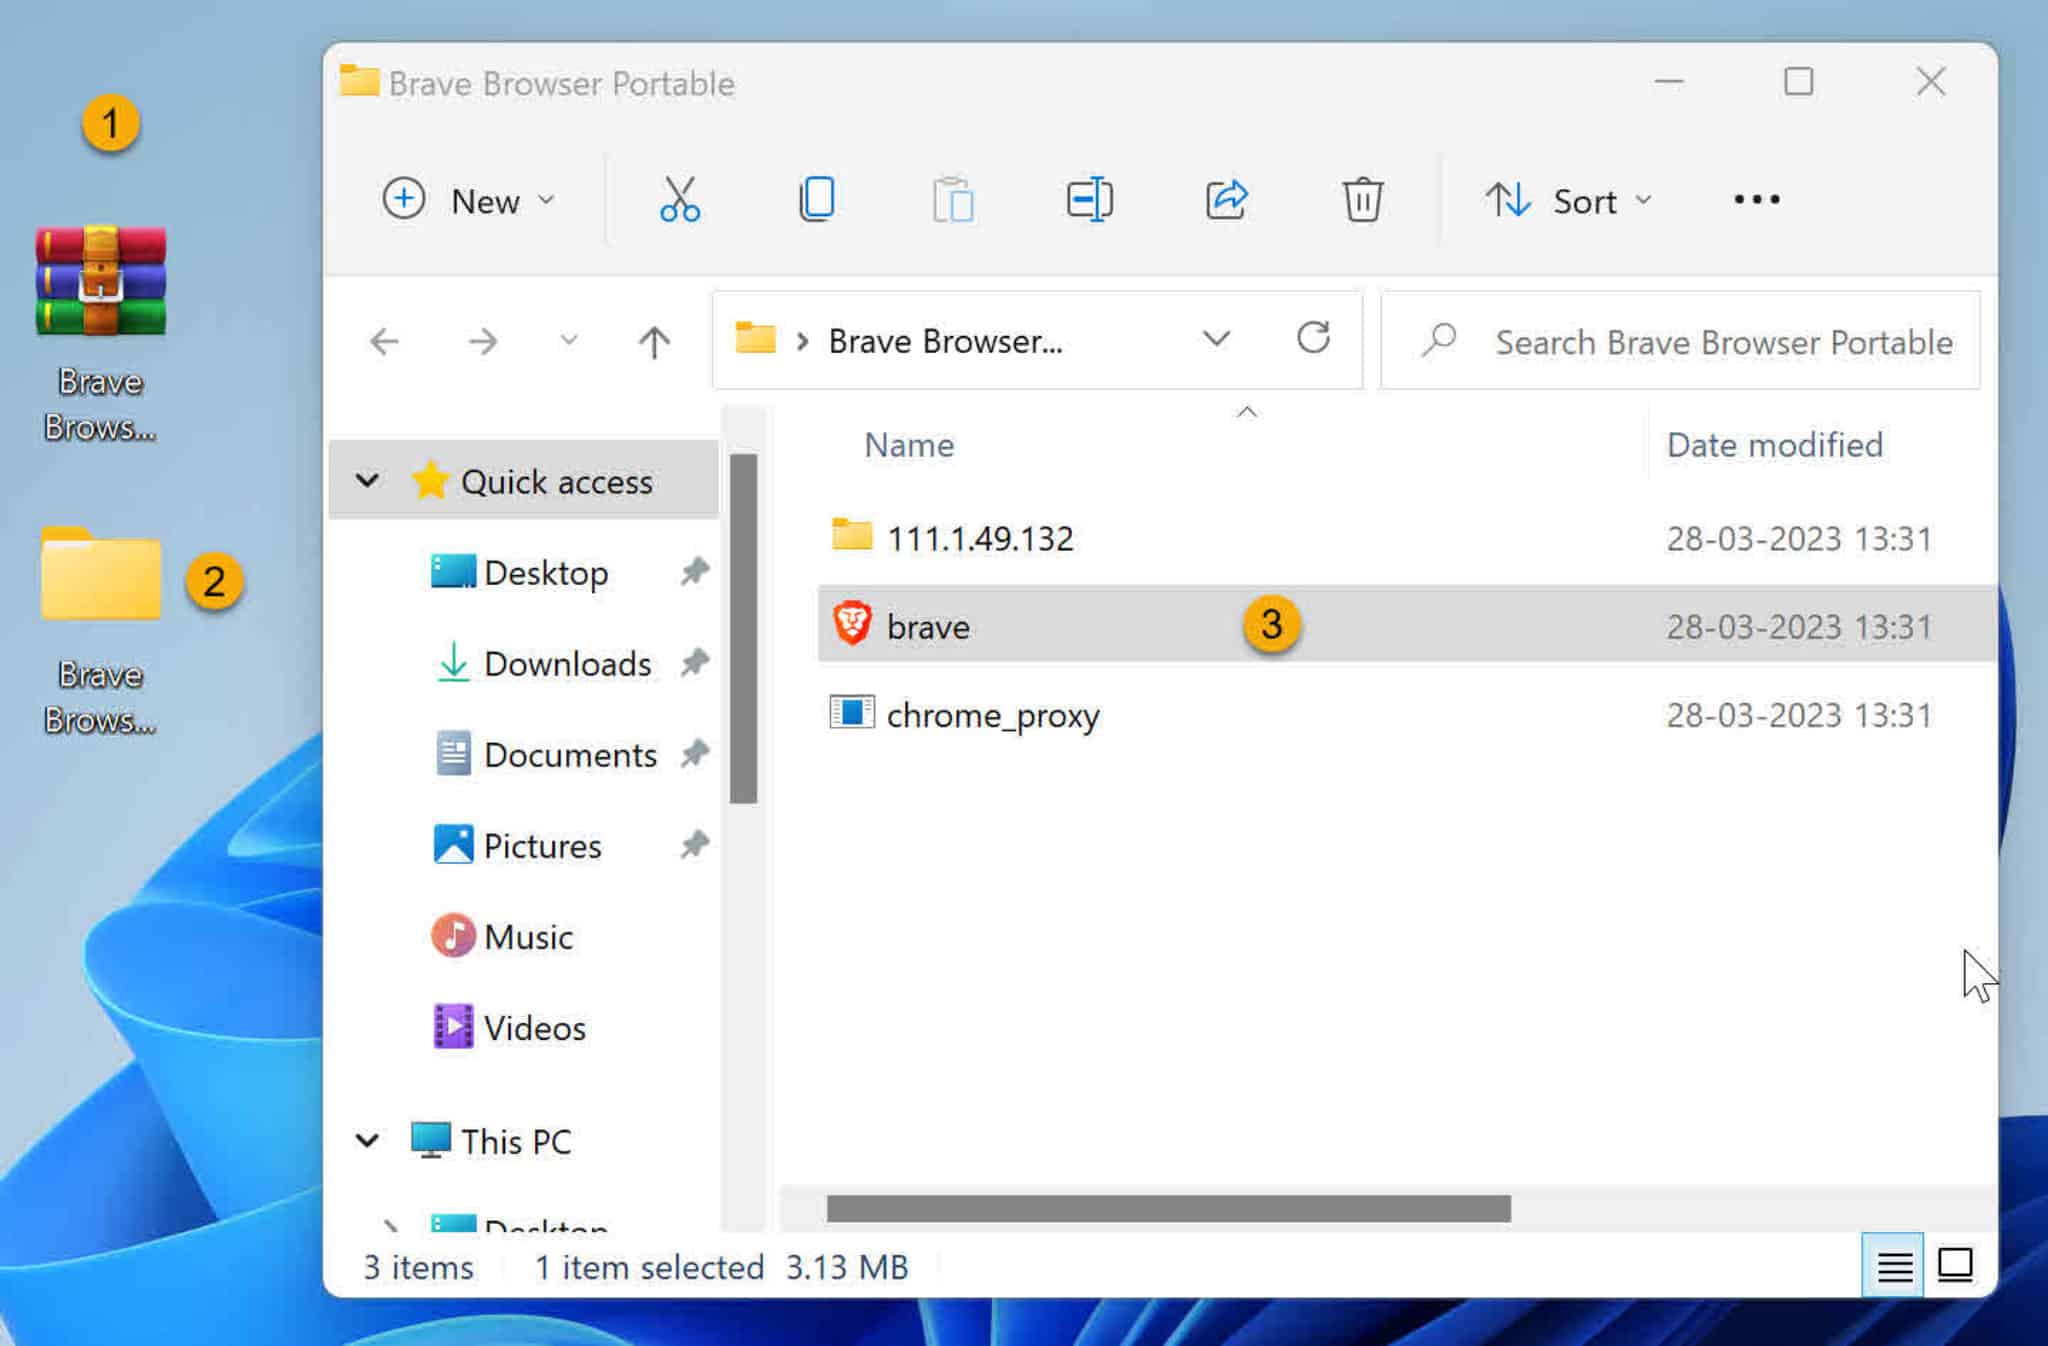2048x1346 pixels.
Task: Close the Brave Browser Portable window
Action: (x=1931, y=82)
